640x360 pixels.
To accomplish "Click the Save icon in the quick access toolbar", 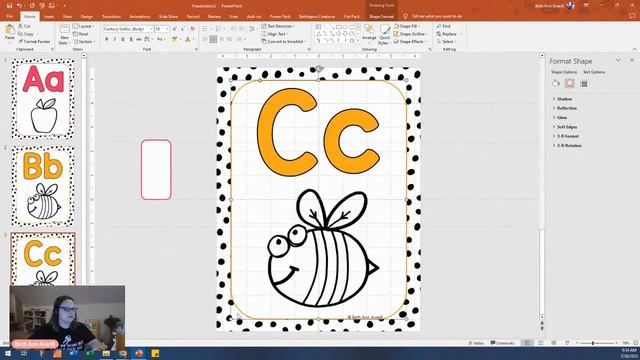I will tap(9, 6).
